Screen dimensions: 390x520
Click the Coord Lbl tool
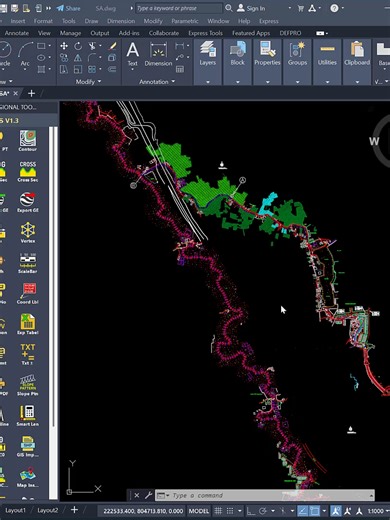(x=28, y=293)
